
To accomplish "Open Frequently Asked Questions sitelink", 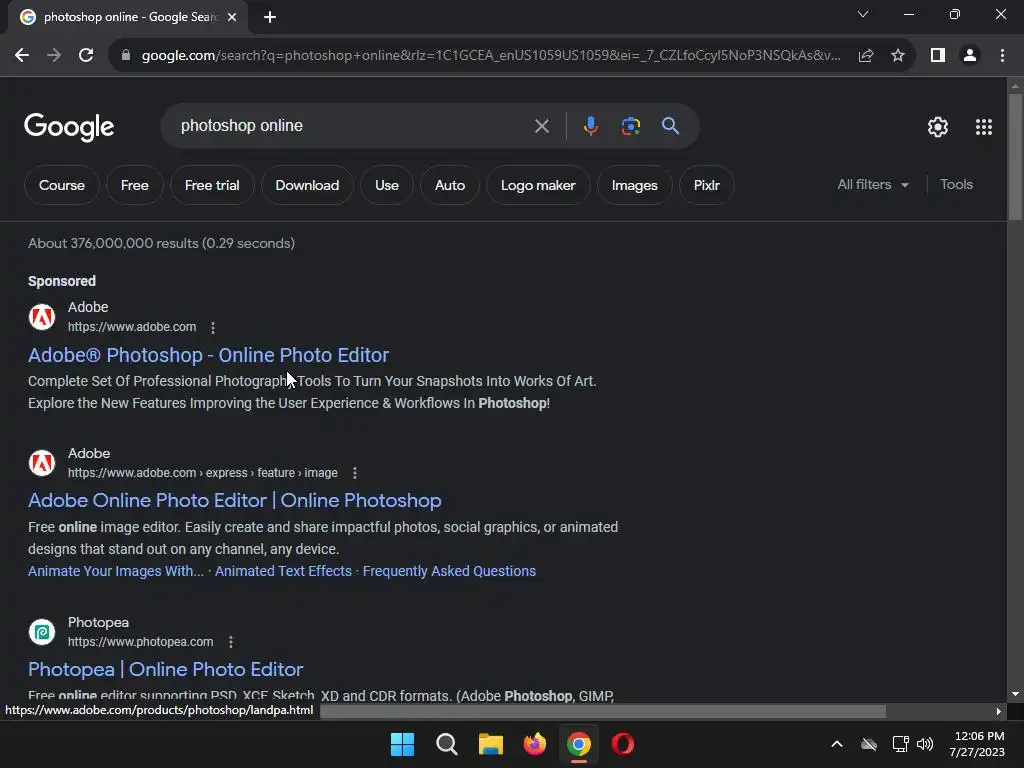I will tap(449, 571).
